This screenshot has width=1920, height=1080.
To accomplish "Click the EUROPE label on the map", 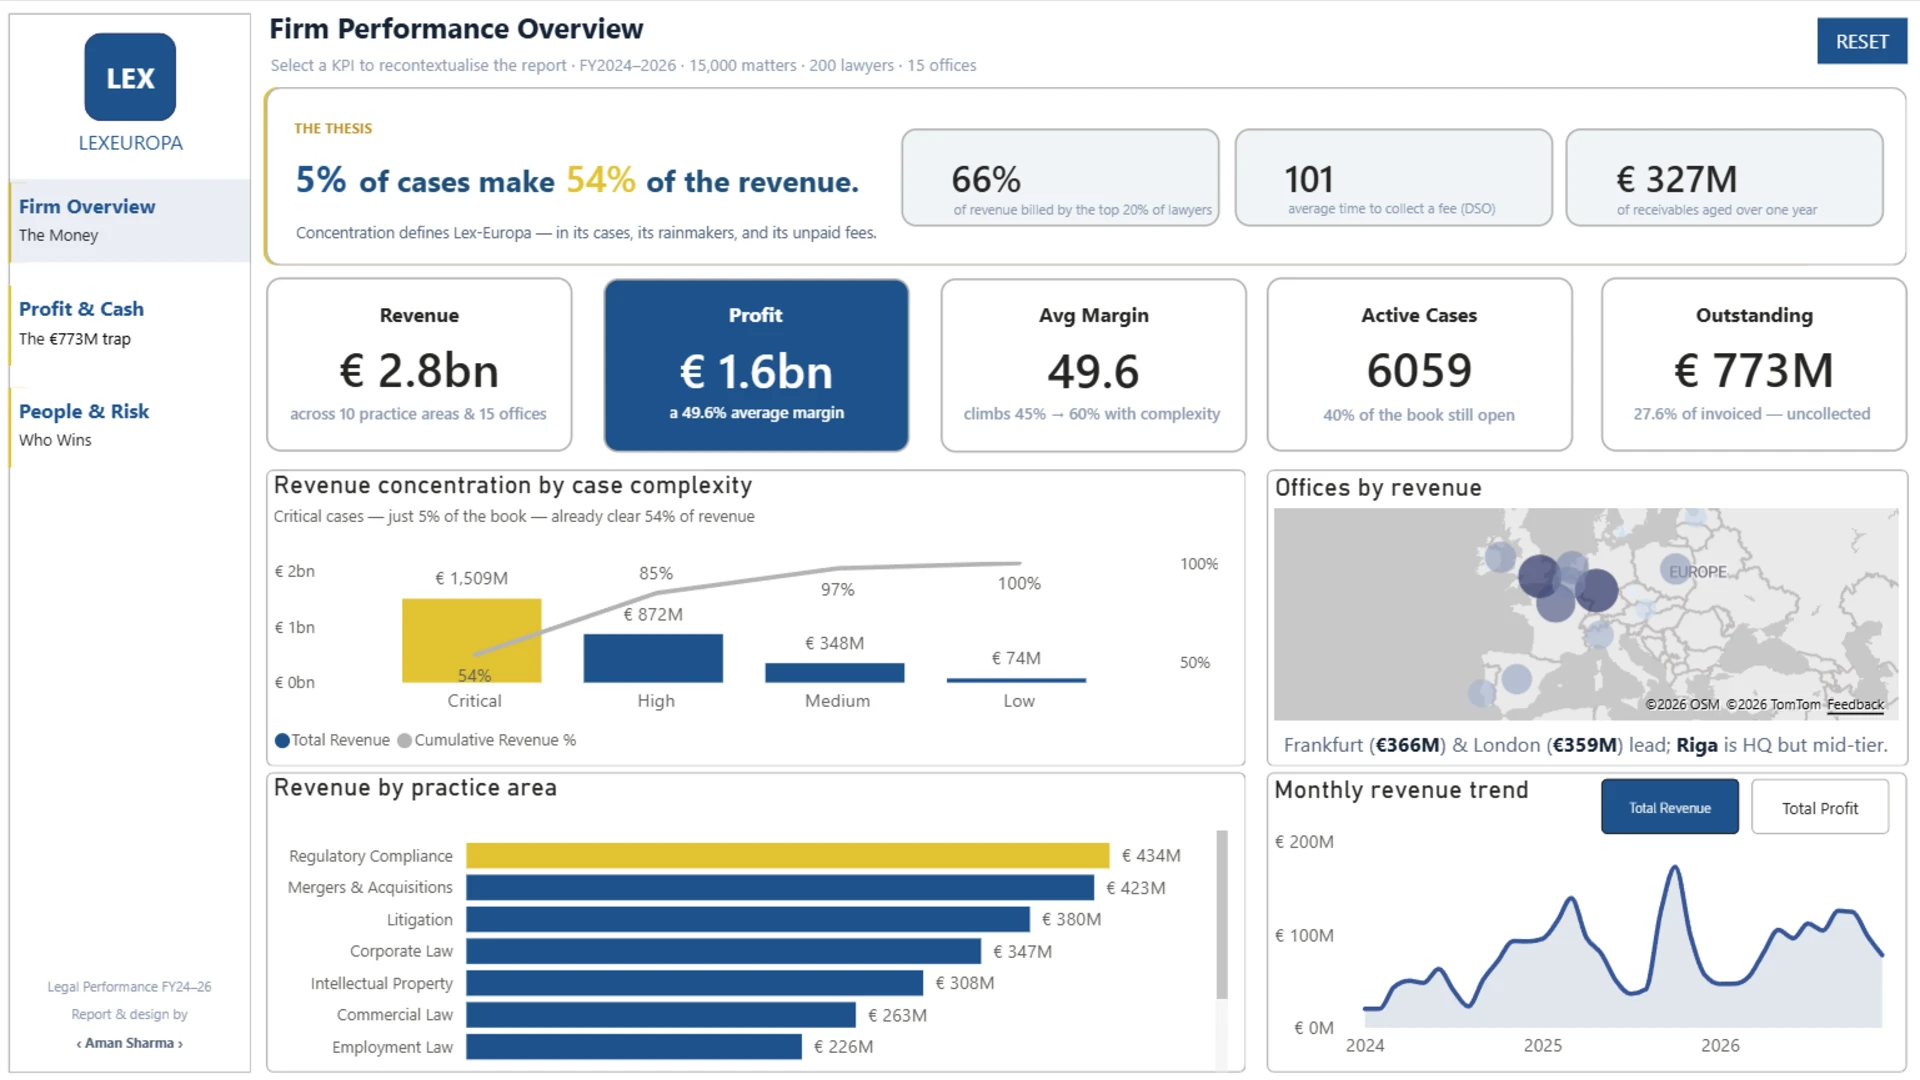I will [1697, 572].
